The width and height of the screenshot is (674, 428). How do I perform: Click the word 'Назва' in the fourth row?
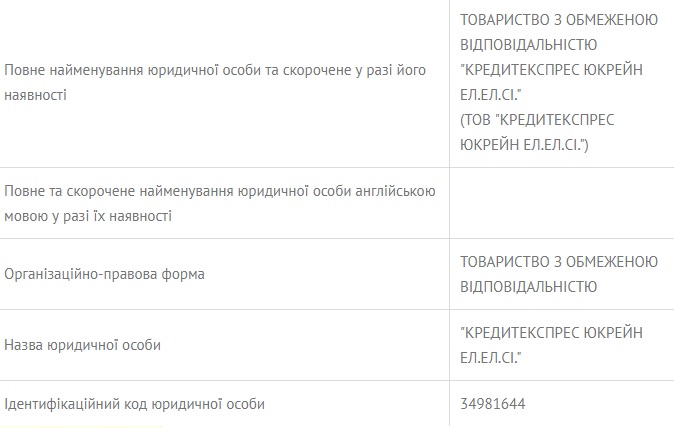(x=25, y=345)
